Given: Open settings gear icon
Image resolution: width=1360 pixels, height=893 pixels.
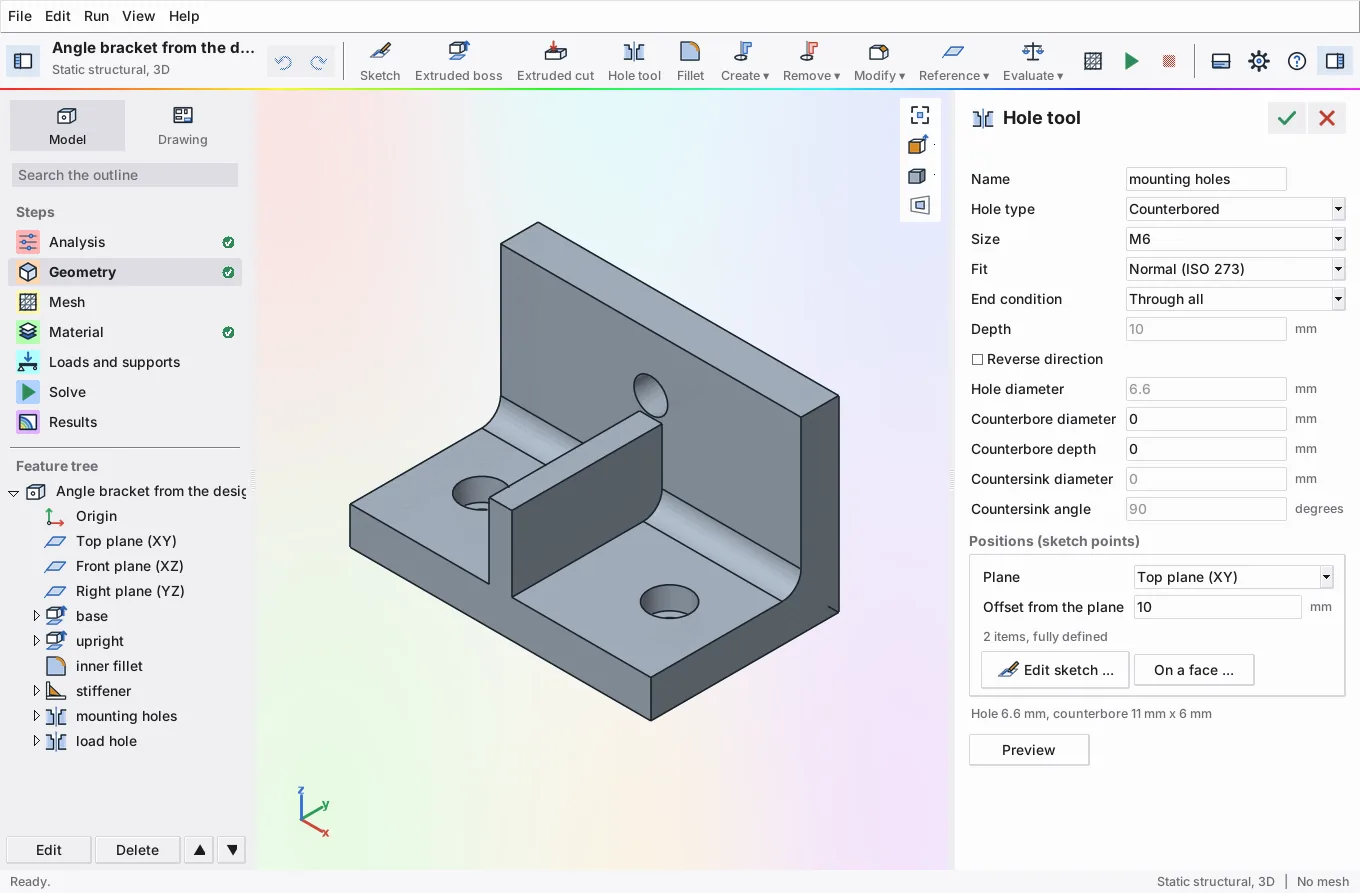Looking at the screenshot, I should pyautogui.click(x=1259, y=61).
